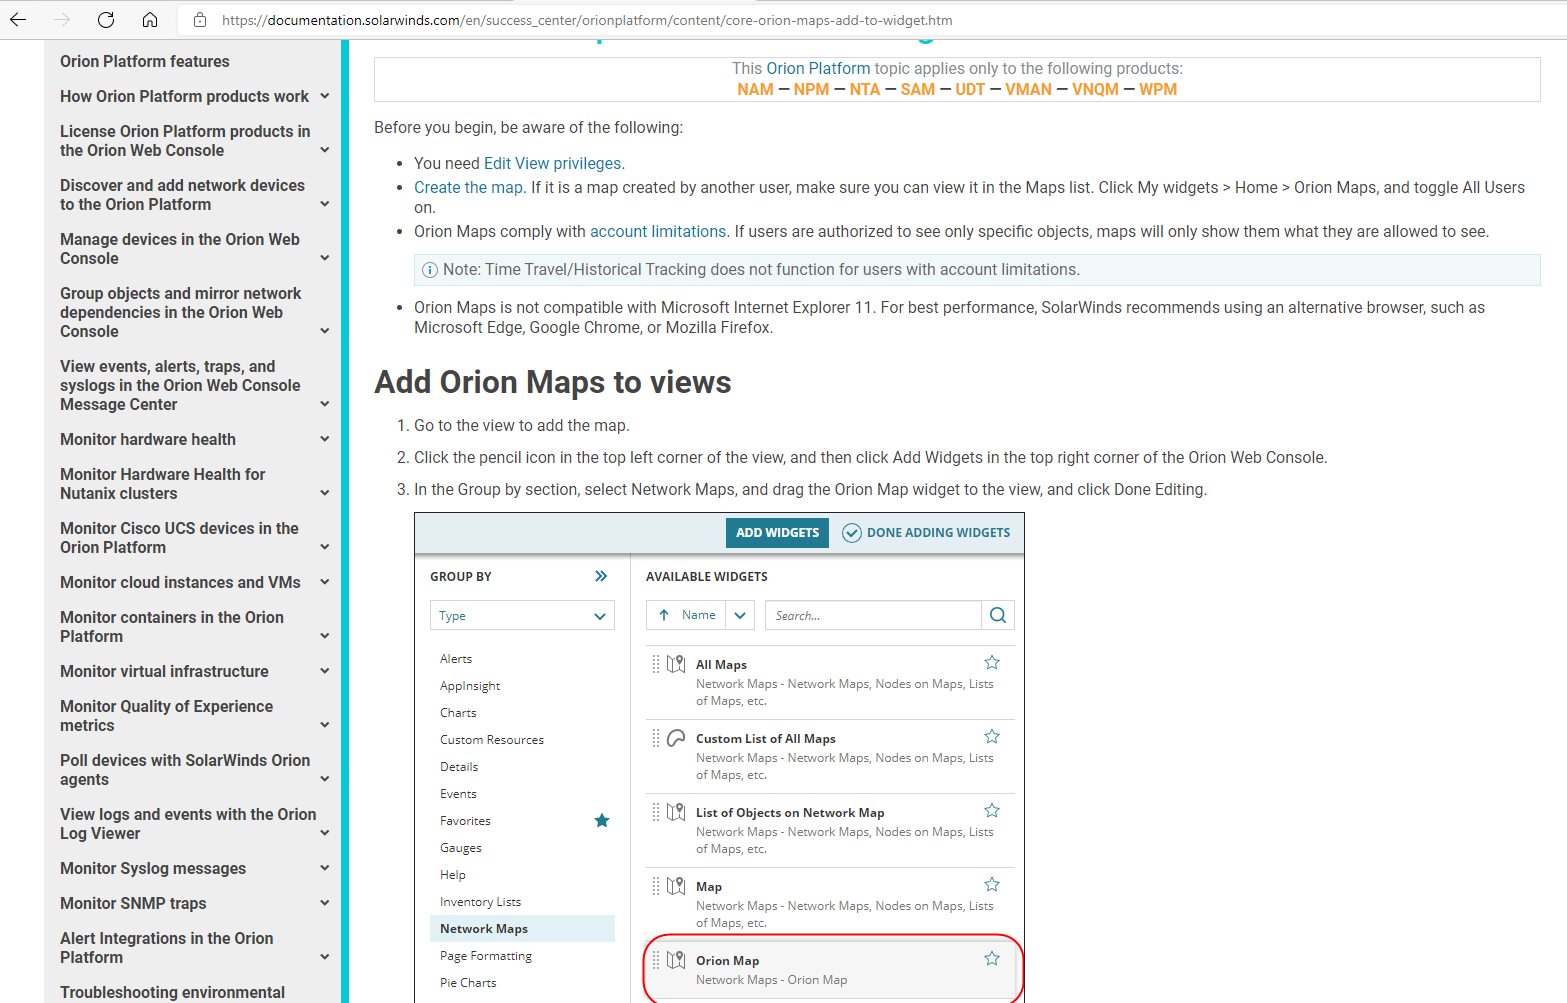Click the All Maps widget map icon
The height and width of the screenshot is (1003, 1567).
(676, 664)
